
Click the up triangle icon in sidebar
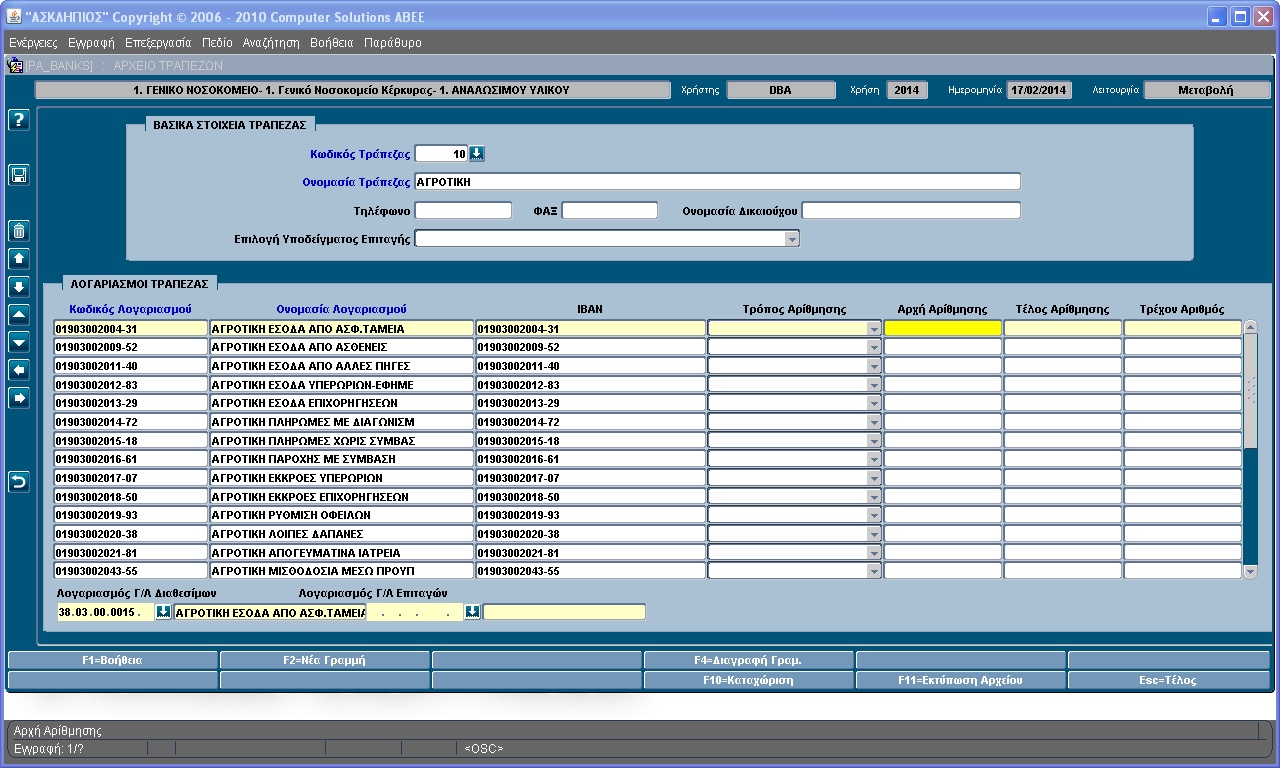coord(19,315)
